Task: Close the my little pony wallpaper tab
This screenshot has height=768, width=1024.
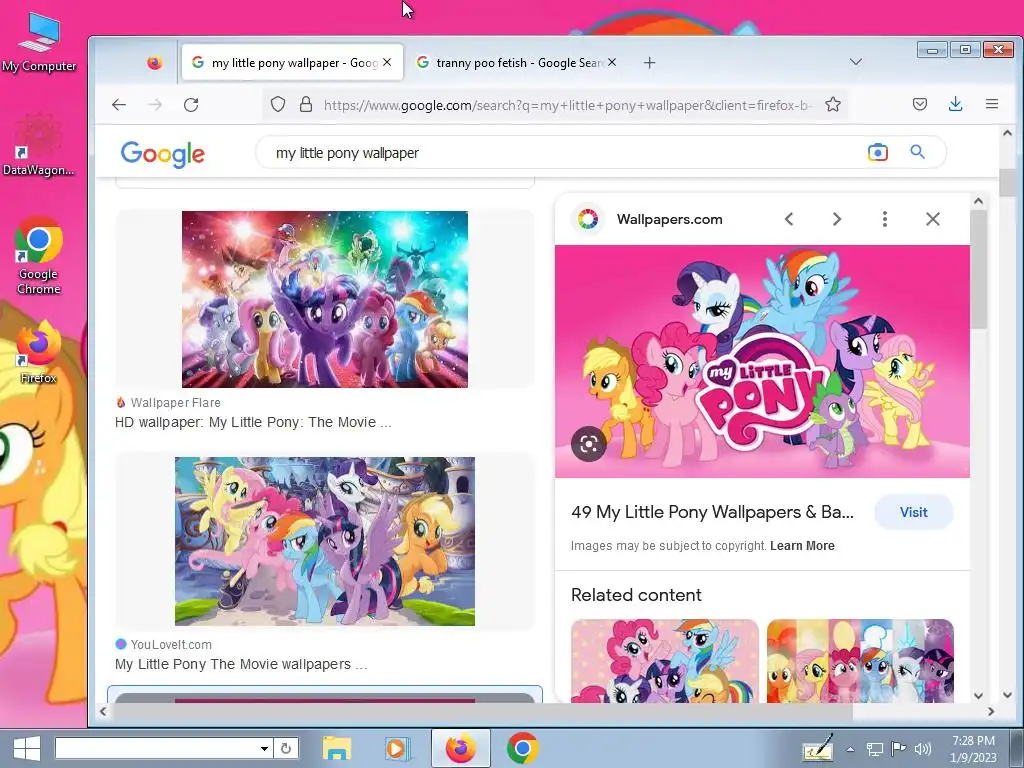Action: click(x=387, y=62)
